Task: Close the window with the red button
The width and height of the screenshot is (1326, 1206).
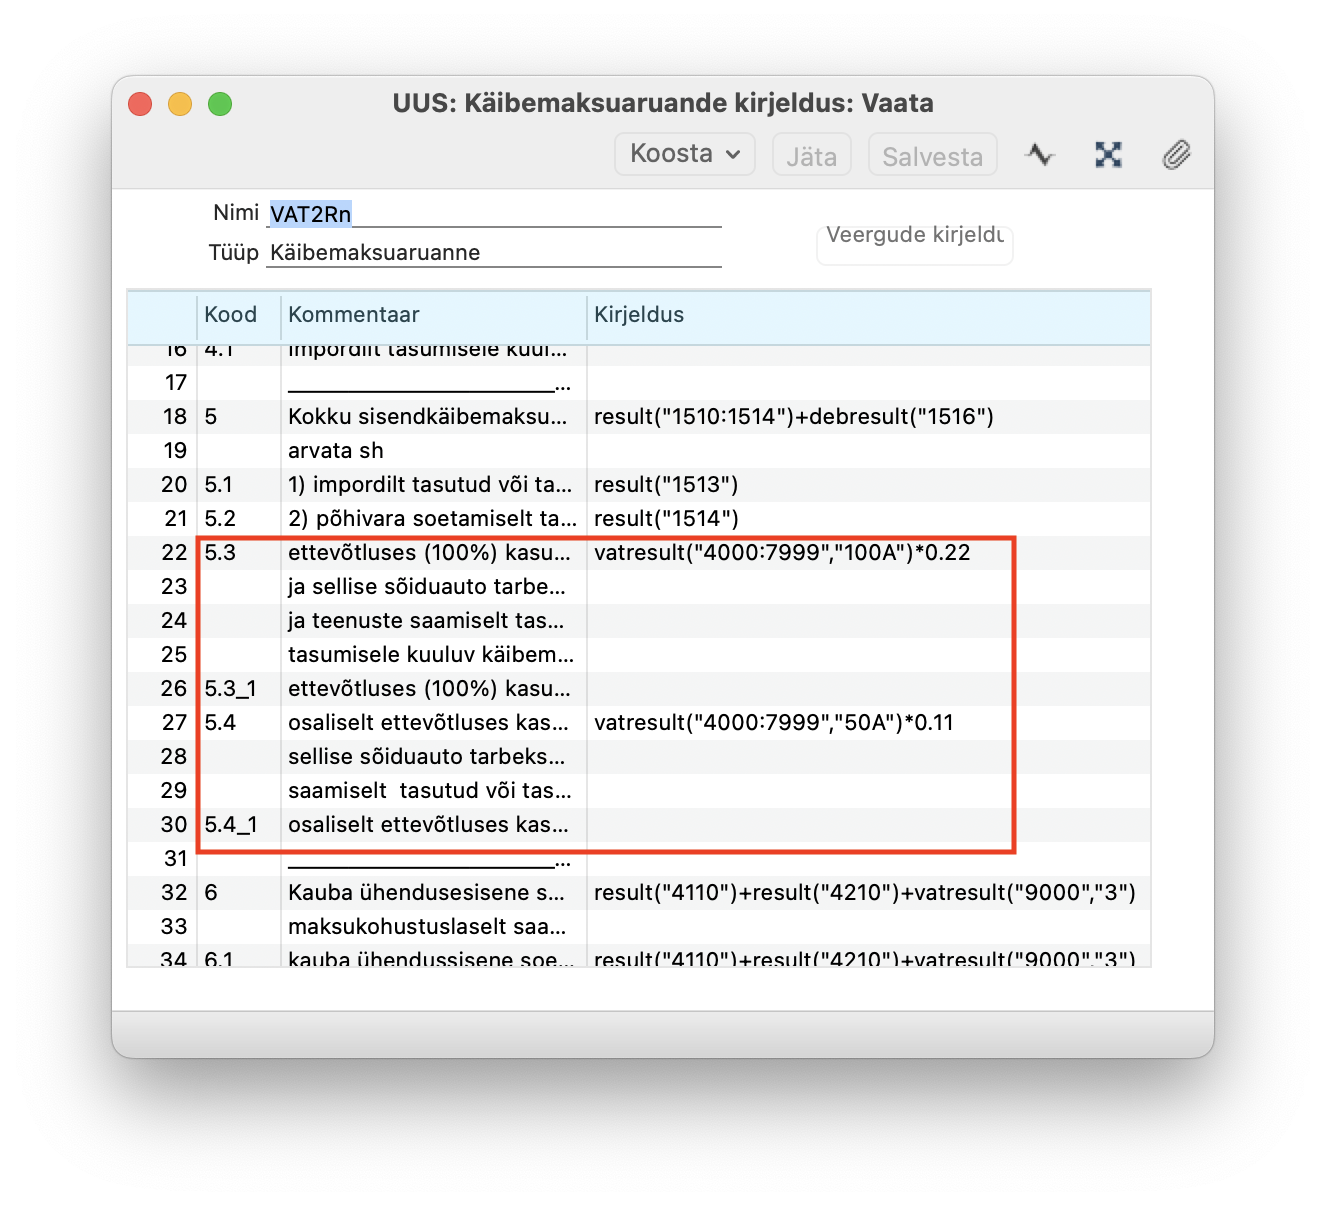Action: 140,104
